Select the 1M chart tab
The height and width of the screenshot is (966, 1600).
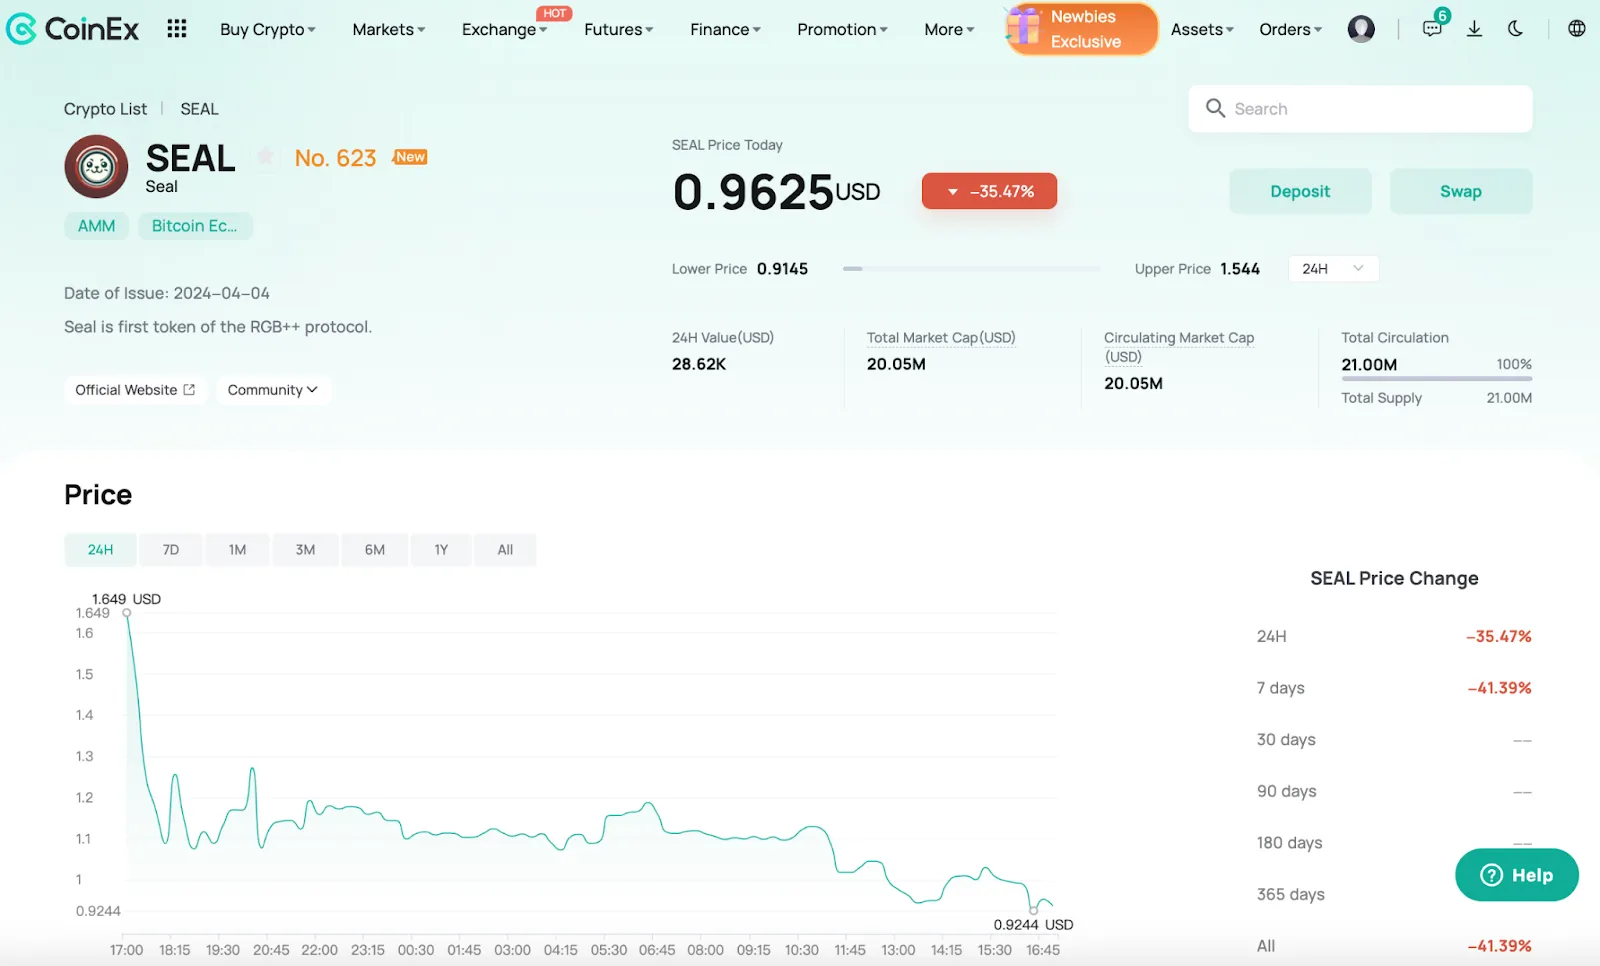[x=237, y=550]
